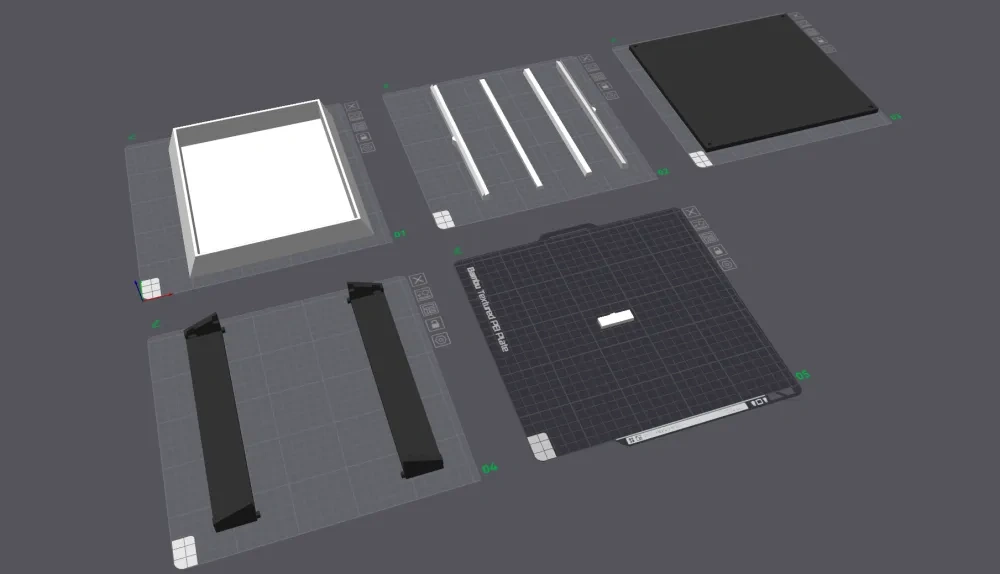
Task: Toggle the lock on plate 01
Action: 363,136
